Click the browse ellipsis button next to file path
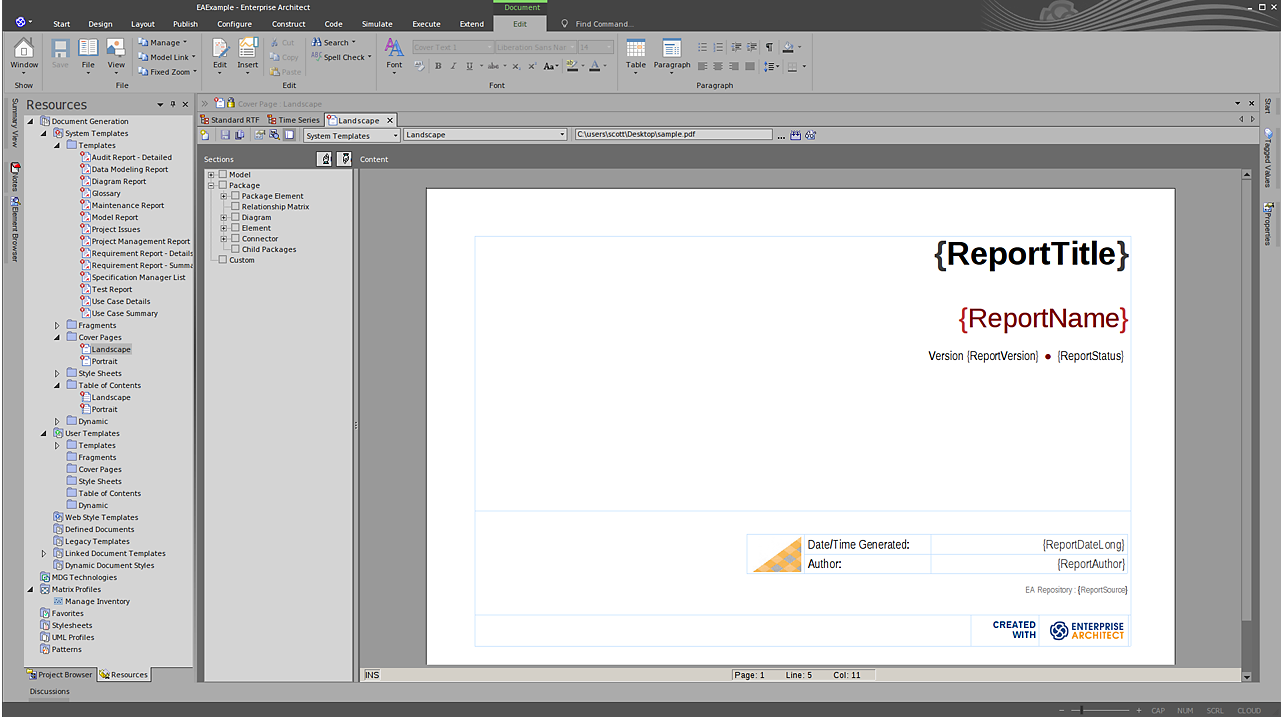1281x717 pixels. point(780,135)
